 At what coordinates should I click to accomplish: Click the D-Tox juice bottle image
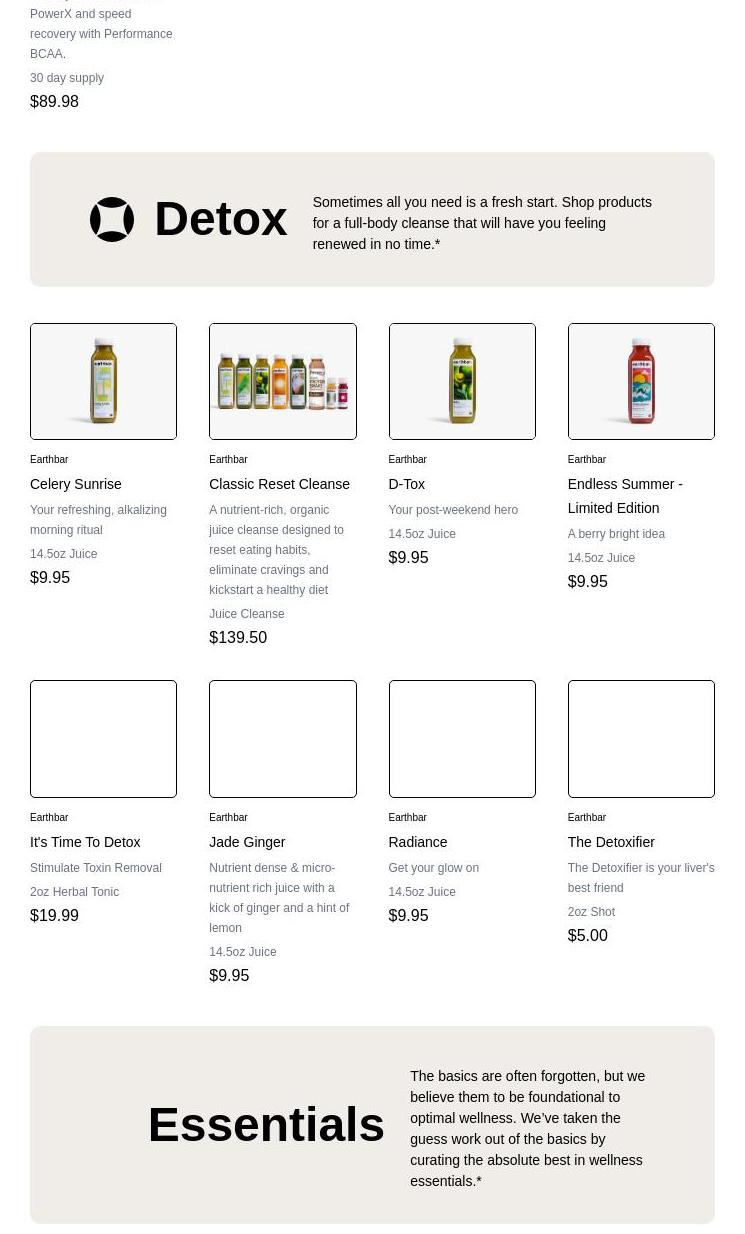click(x=461, y=381)
